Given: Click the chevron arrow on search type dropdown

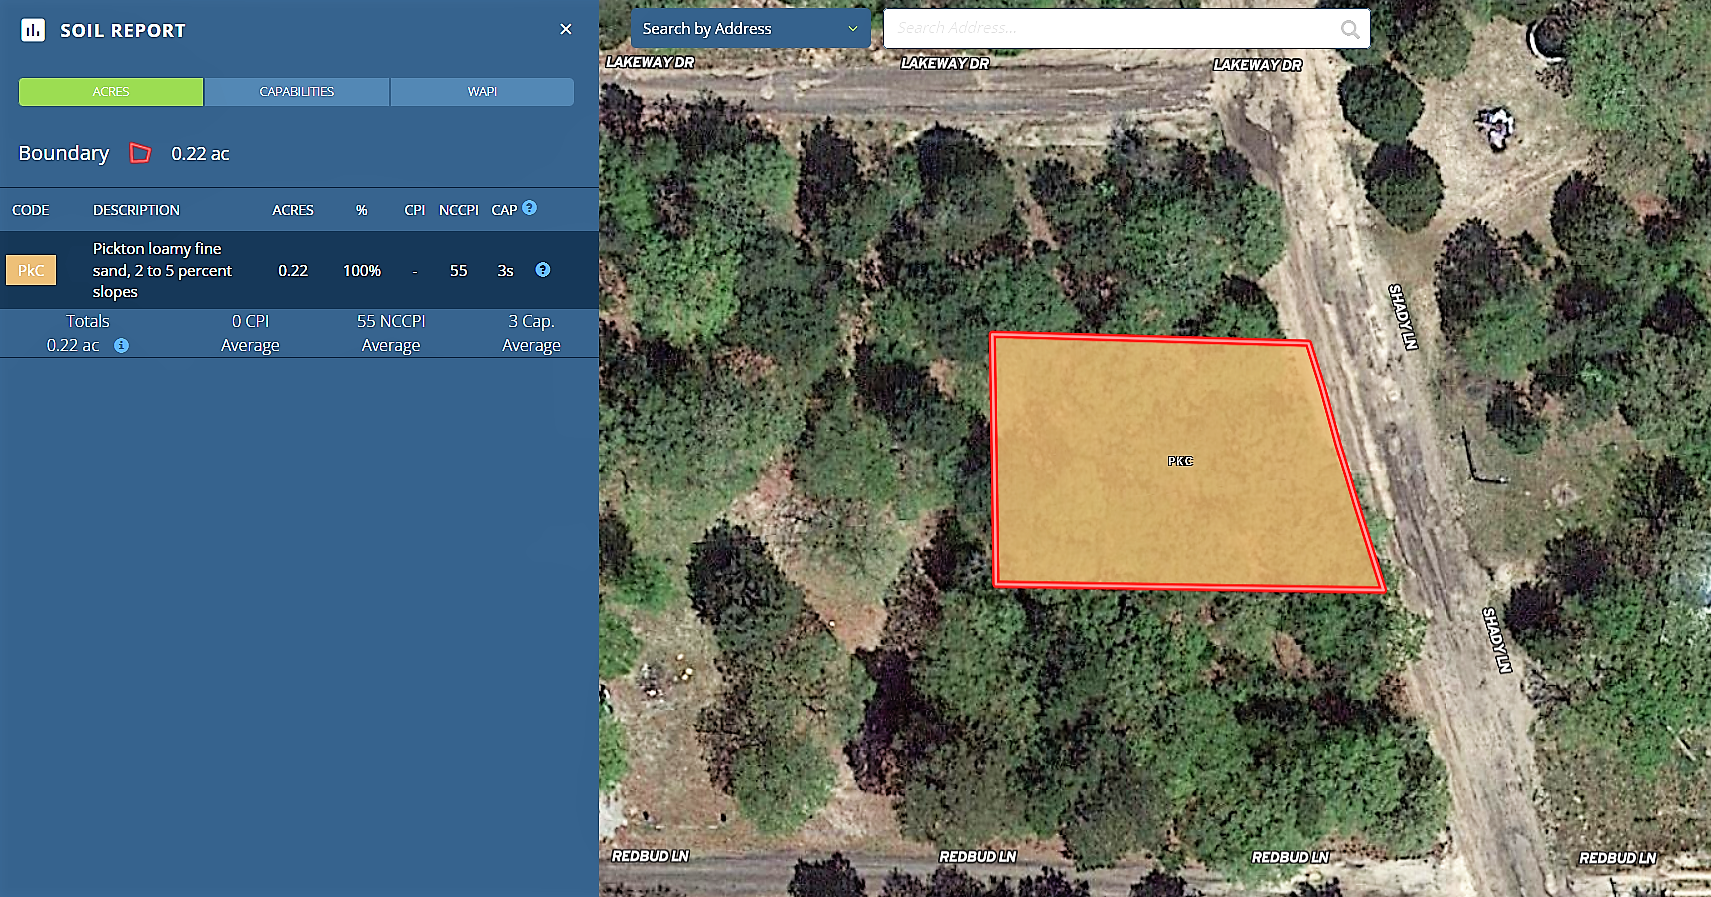Looking at the screenshot, I should point(853,29).
